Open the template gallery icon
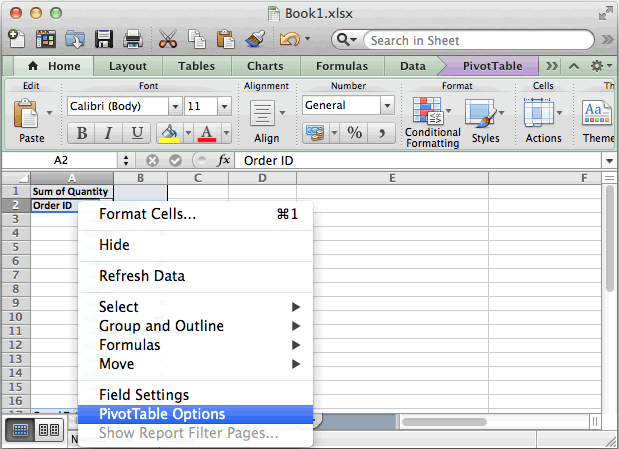The image size is (619, 449). [45, 39]
